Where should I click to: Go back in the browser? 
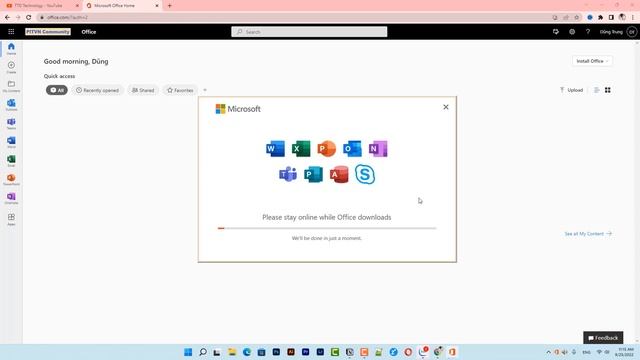[x=7, y=17]
